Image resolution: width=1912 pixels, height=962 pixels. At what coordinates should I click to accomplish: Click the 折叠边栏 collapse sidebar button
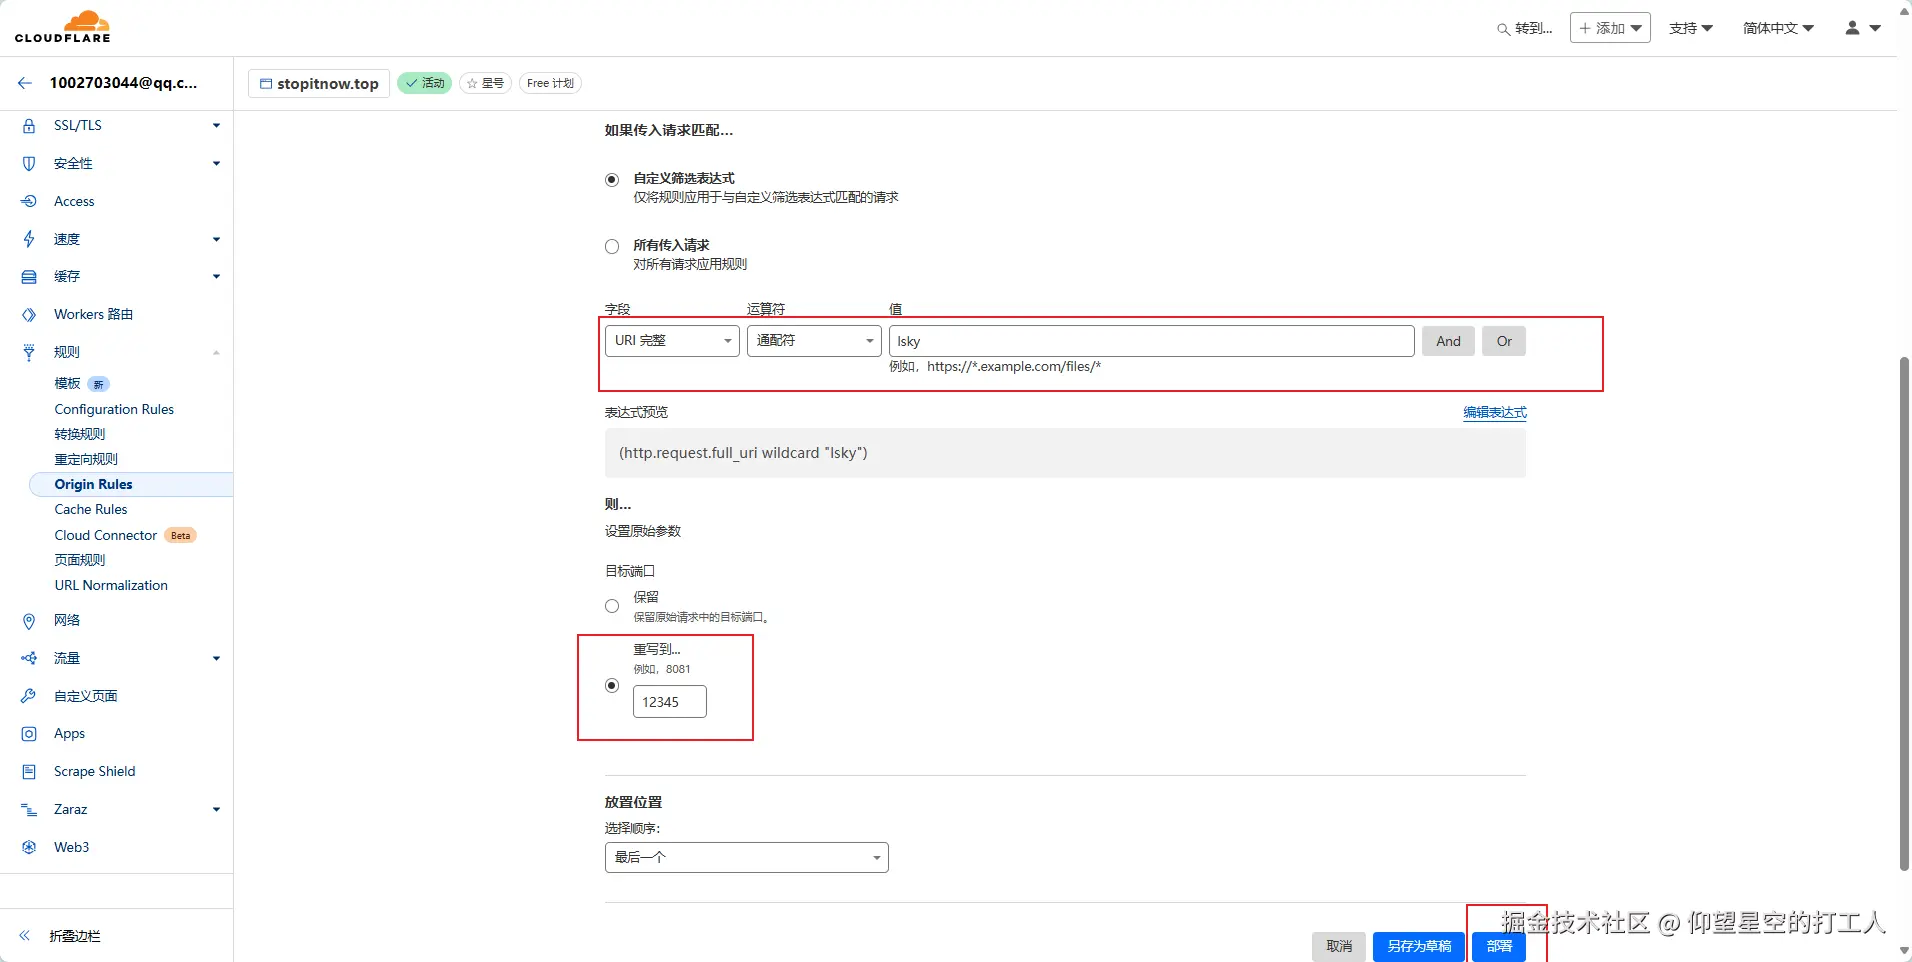75,936
